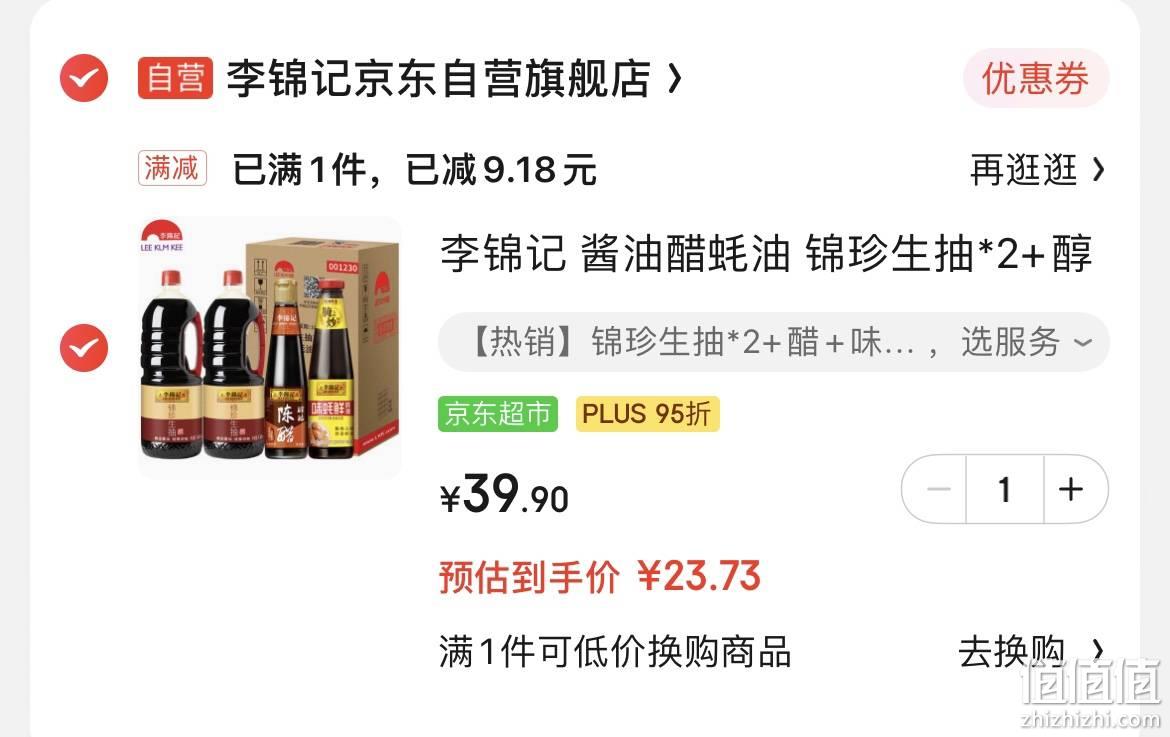Open the soy sauce bundle product image
The width and height of the screenshot is (1170, 737).
269,348
